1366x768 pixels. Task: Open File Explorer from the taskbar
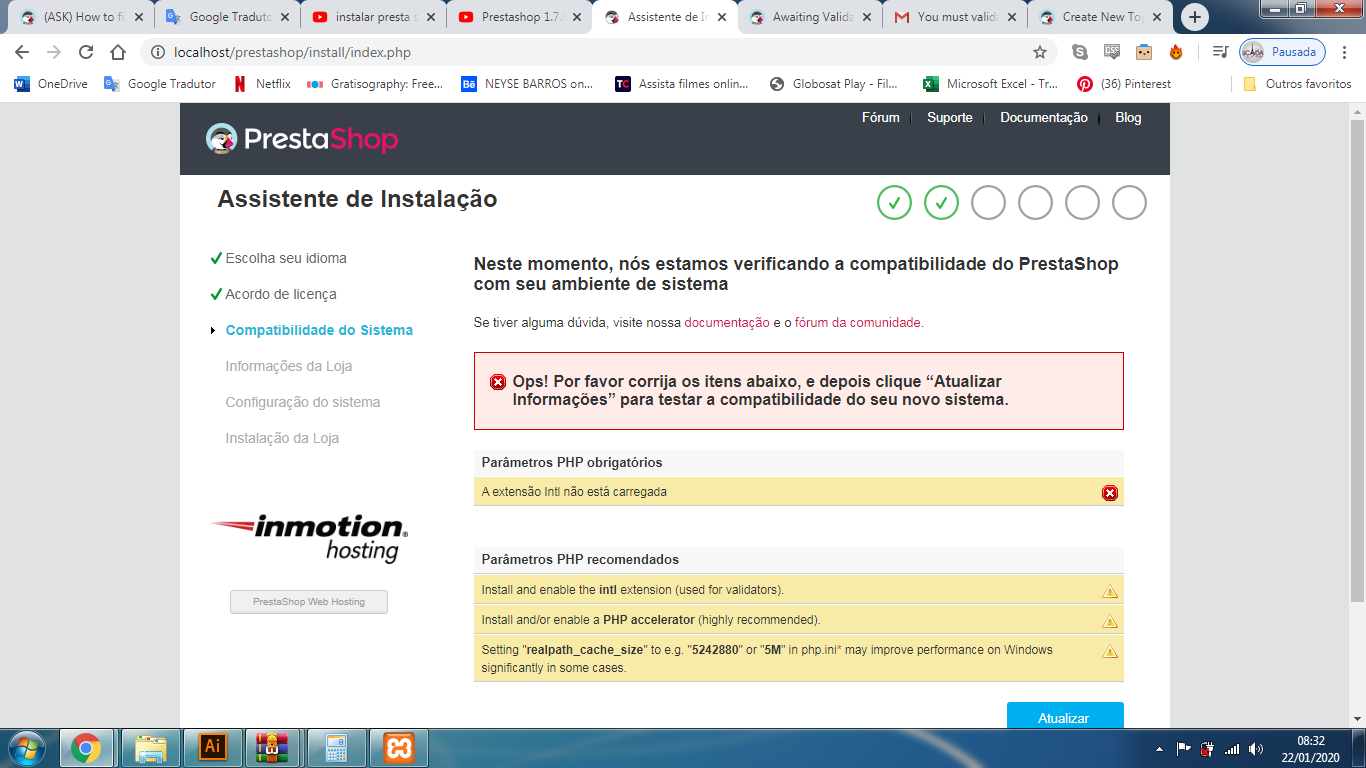(150, 748)
